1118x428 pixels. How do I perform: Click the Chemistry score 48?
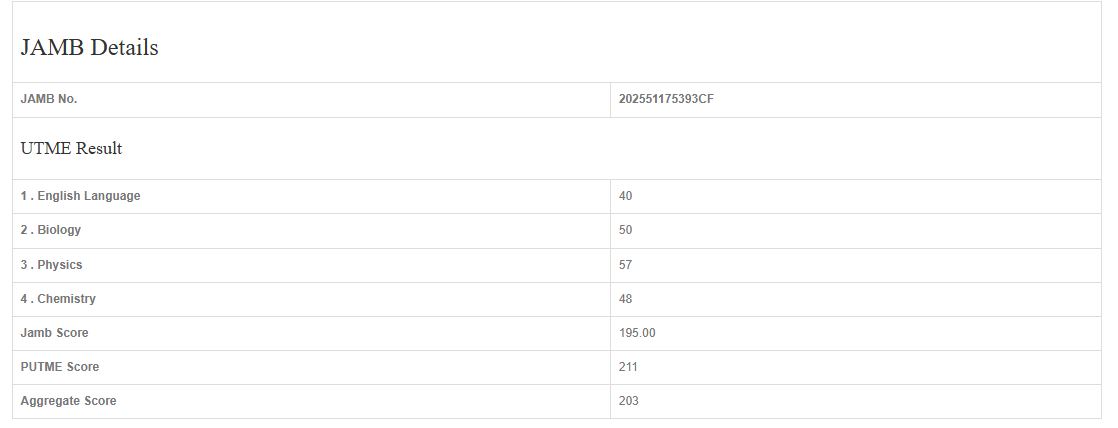coord(626,299)
